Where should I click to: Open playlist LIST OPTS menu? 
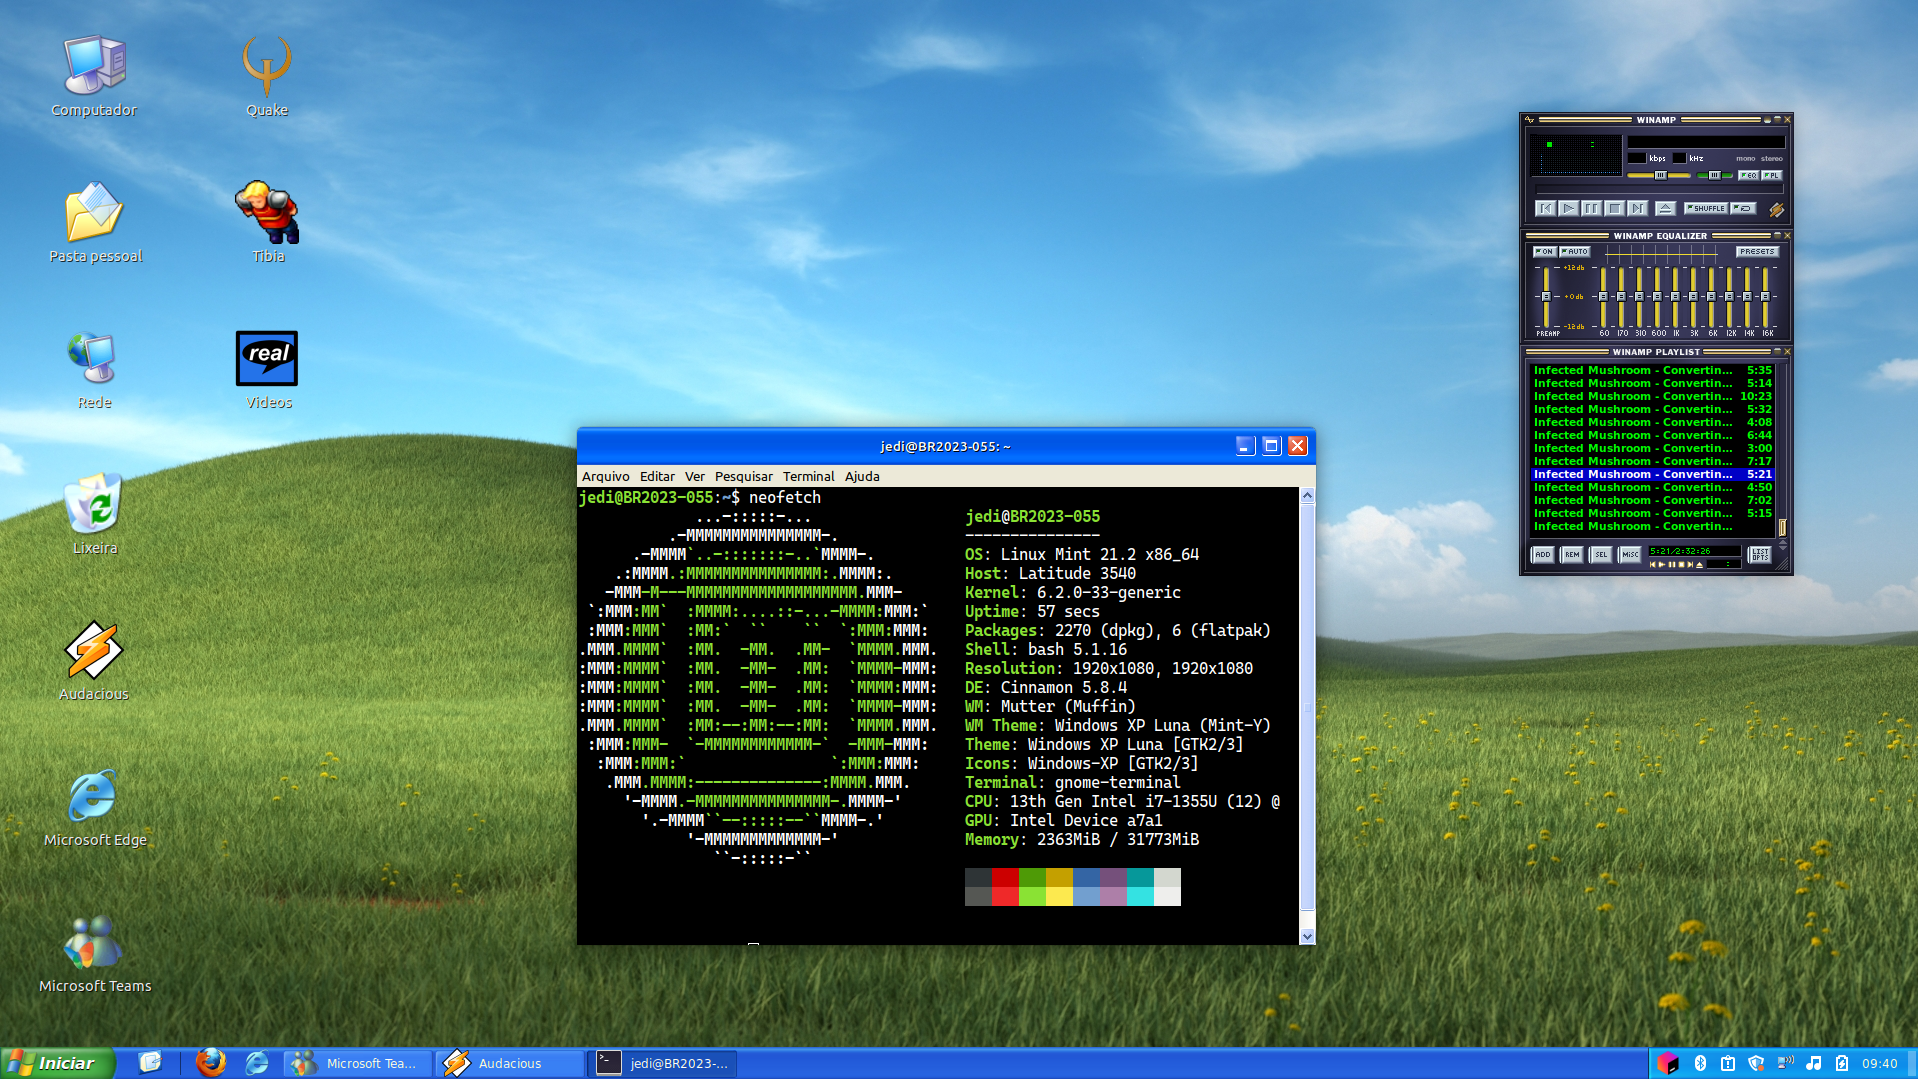(1759, 554)
